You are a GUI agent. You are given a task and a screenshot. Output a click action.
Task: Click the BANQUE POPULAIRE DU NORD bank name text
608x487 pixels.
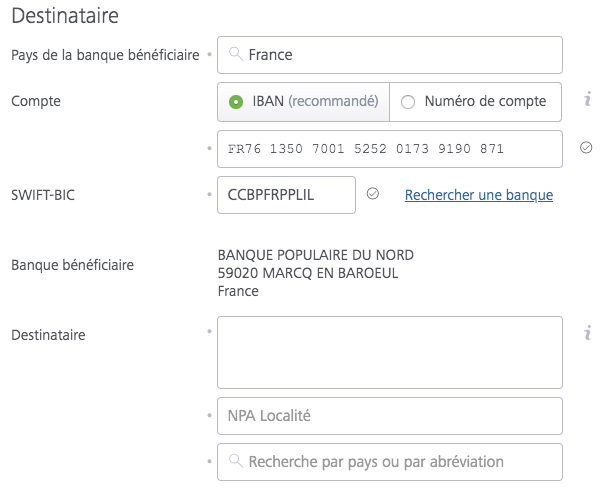click(315, 254)
